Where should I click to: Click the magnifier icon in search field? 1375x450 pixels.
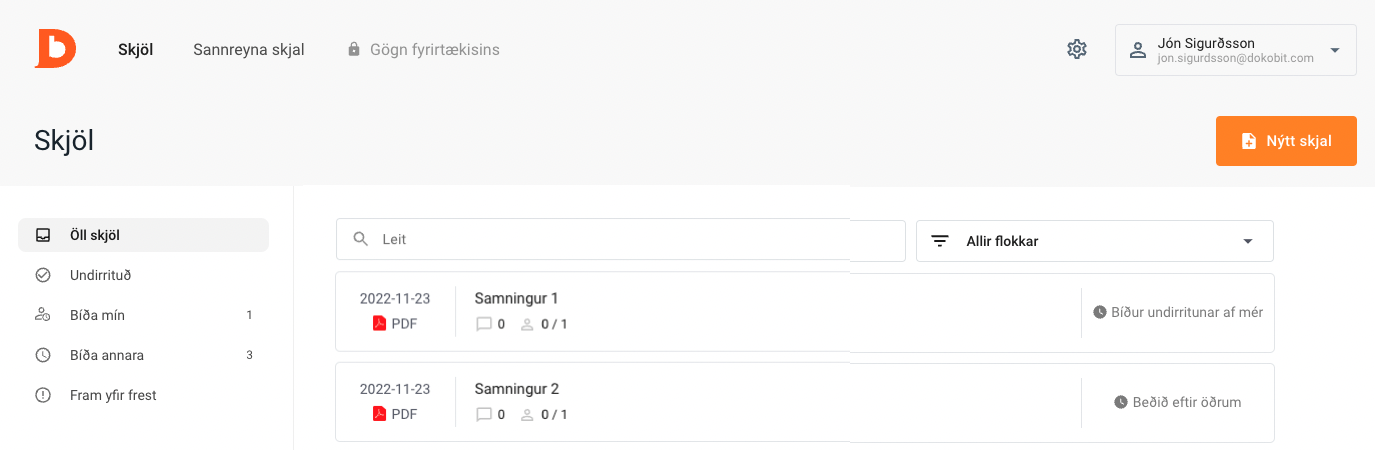coord(361,240)
